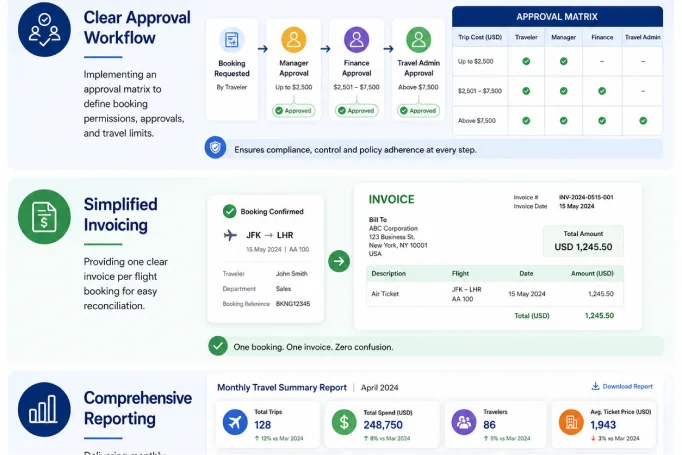Click the arrow between JFK and LHR

(269, 235)
